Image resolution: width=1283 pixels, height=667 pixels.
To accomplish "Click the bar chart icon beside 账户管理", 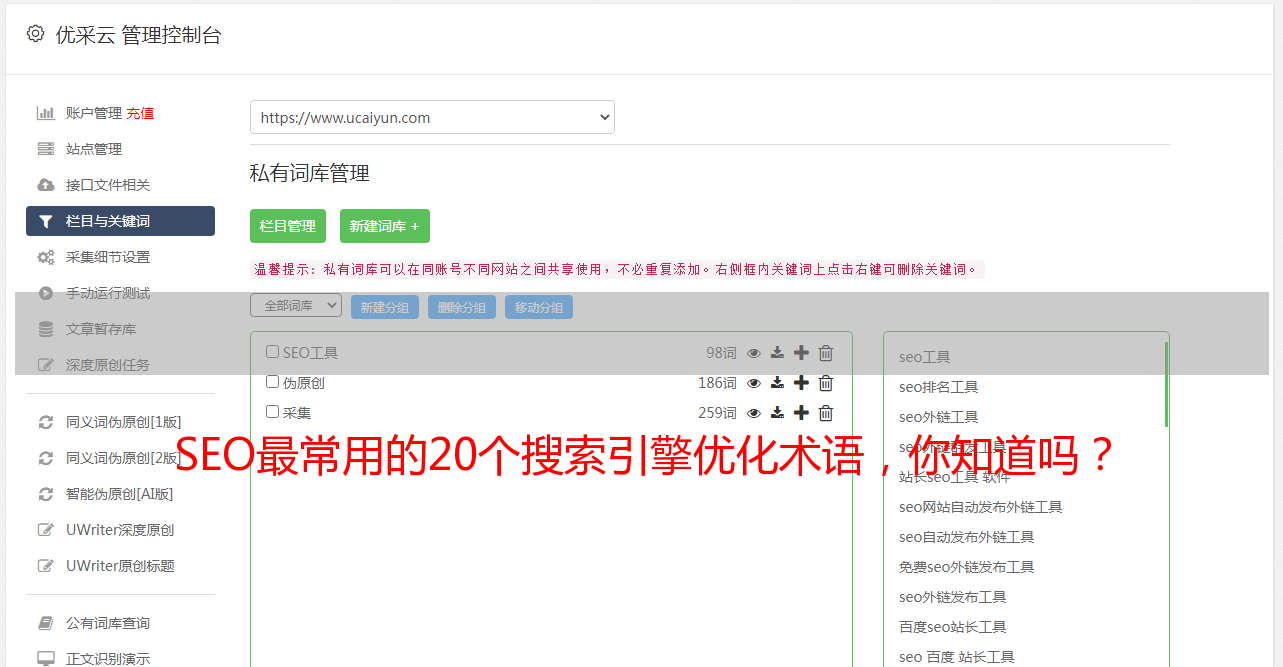I will (x=46, y=113).
